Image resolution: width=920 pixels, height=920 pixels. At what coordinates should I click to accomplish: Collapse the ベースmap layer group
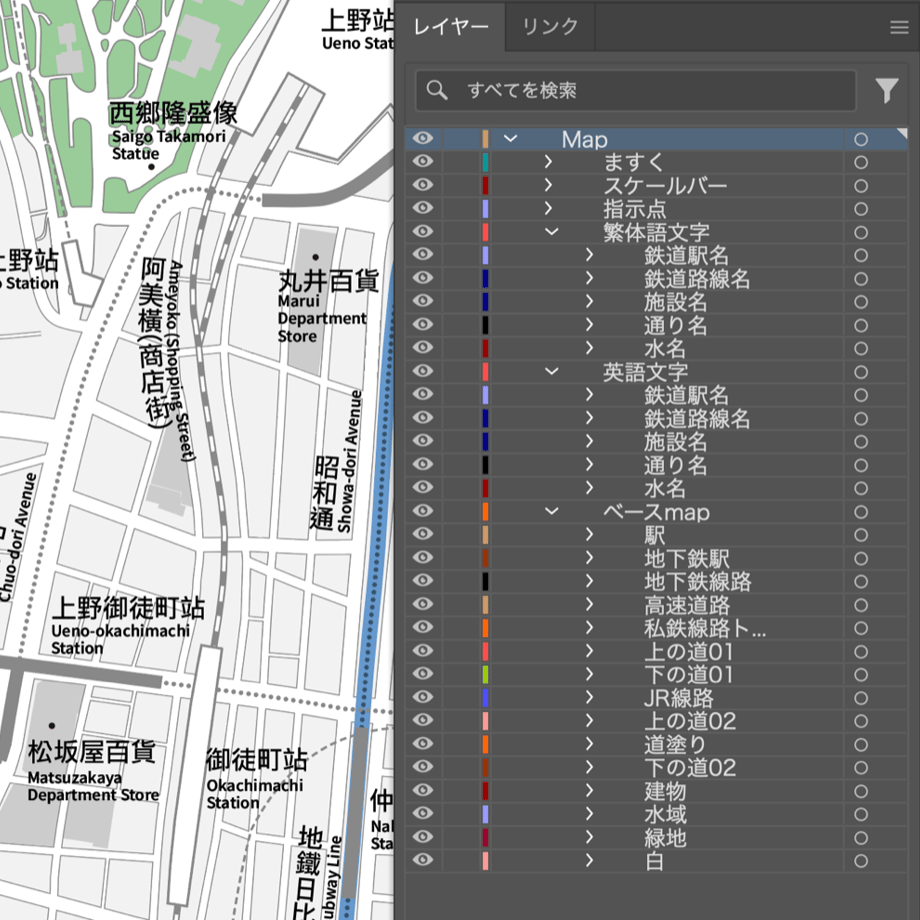[552, 511]
